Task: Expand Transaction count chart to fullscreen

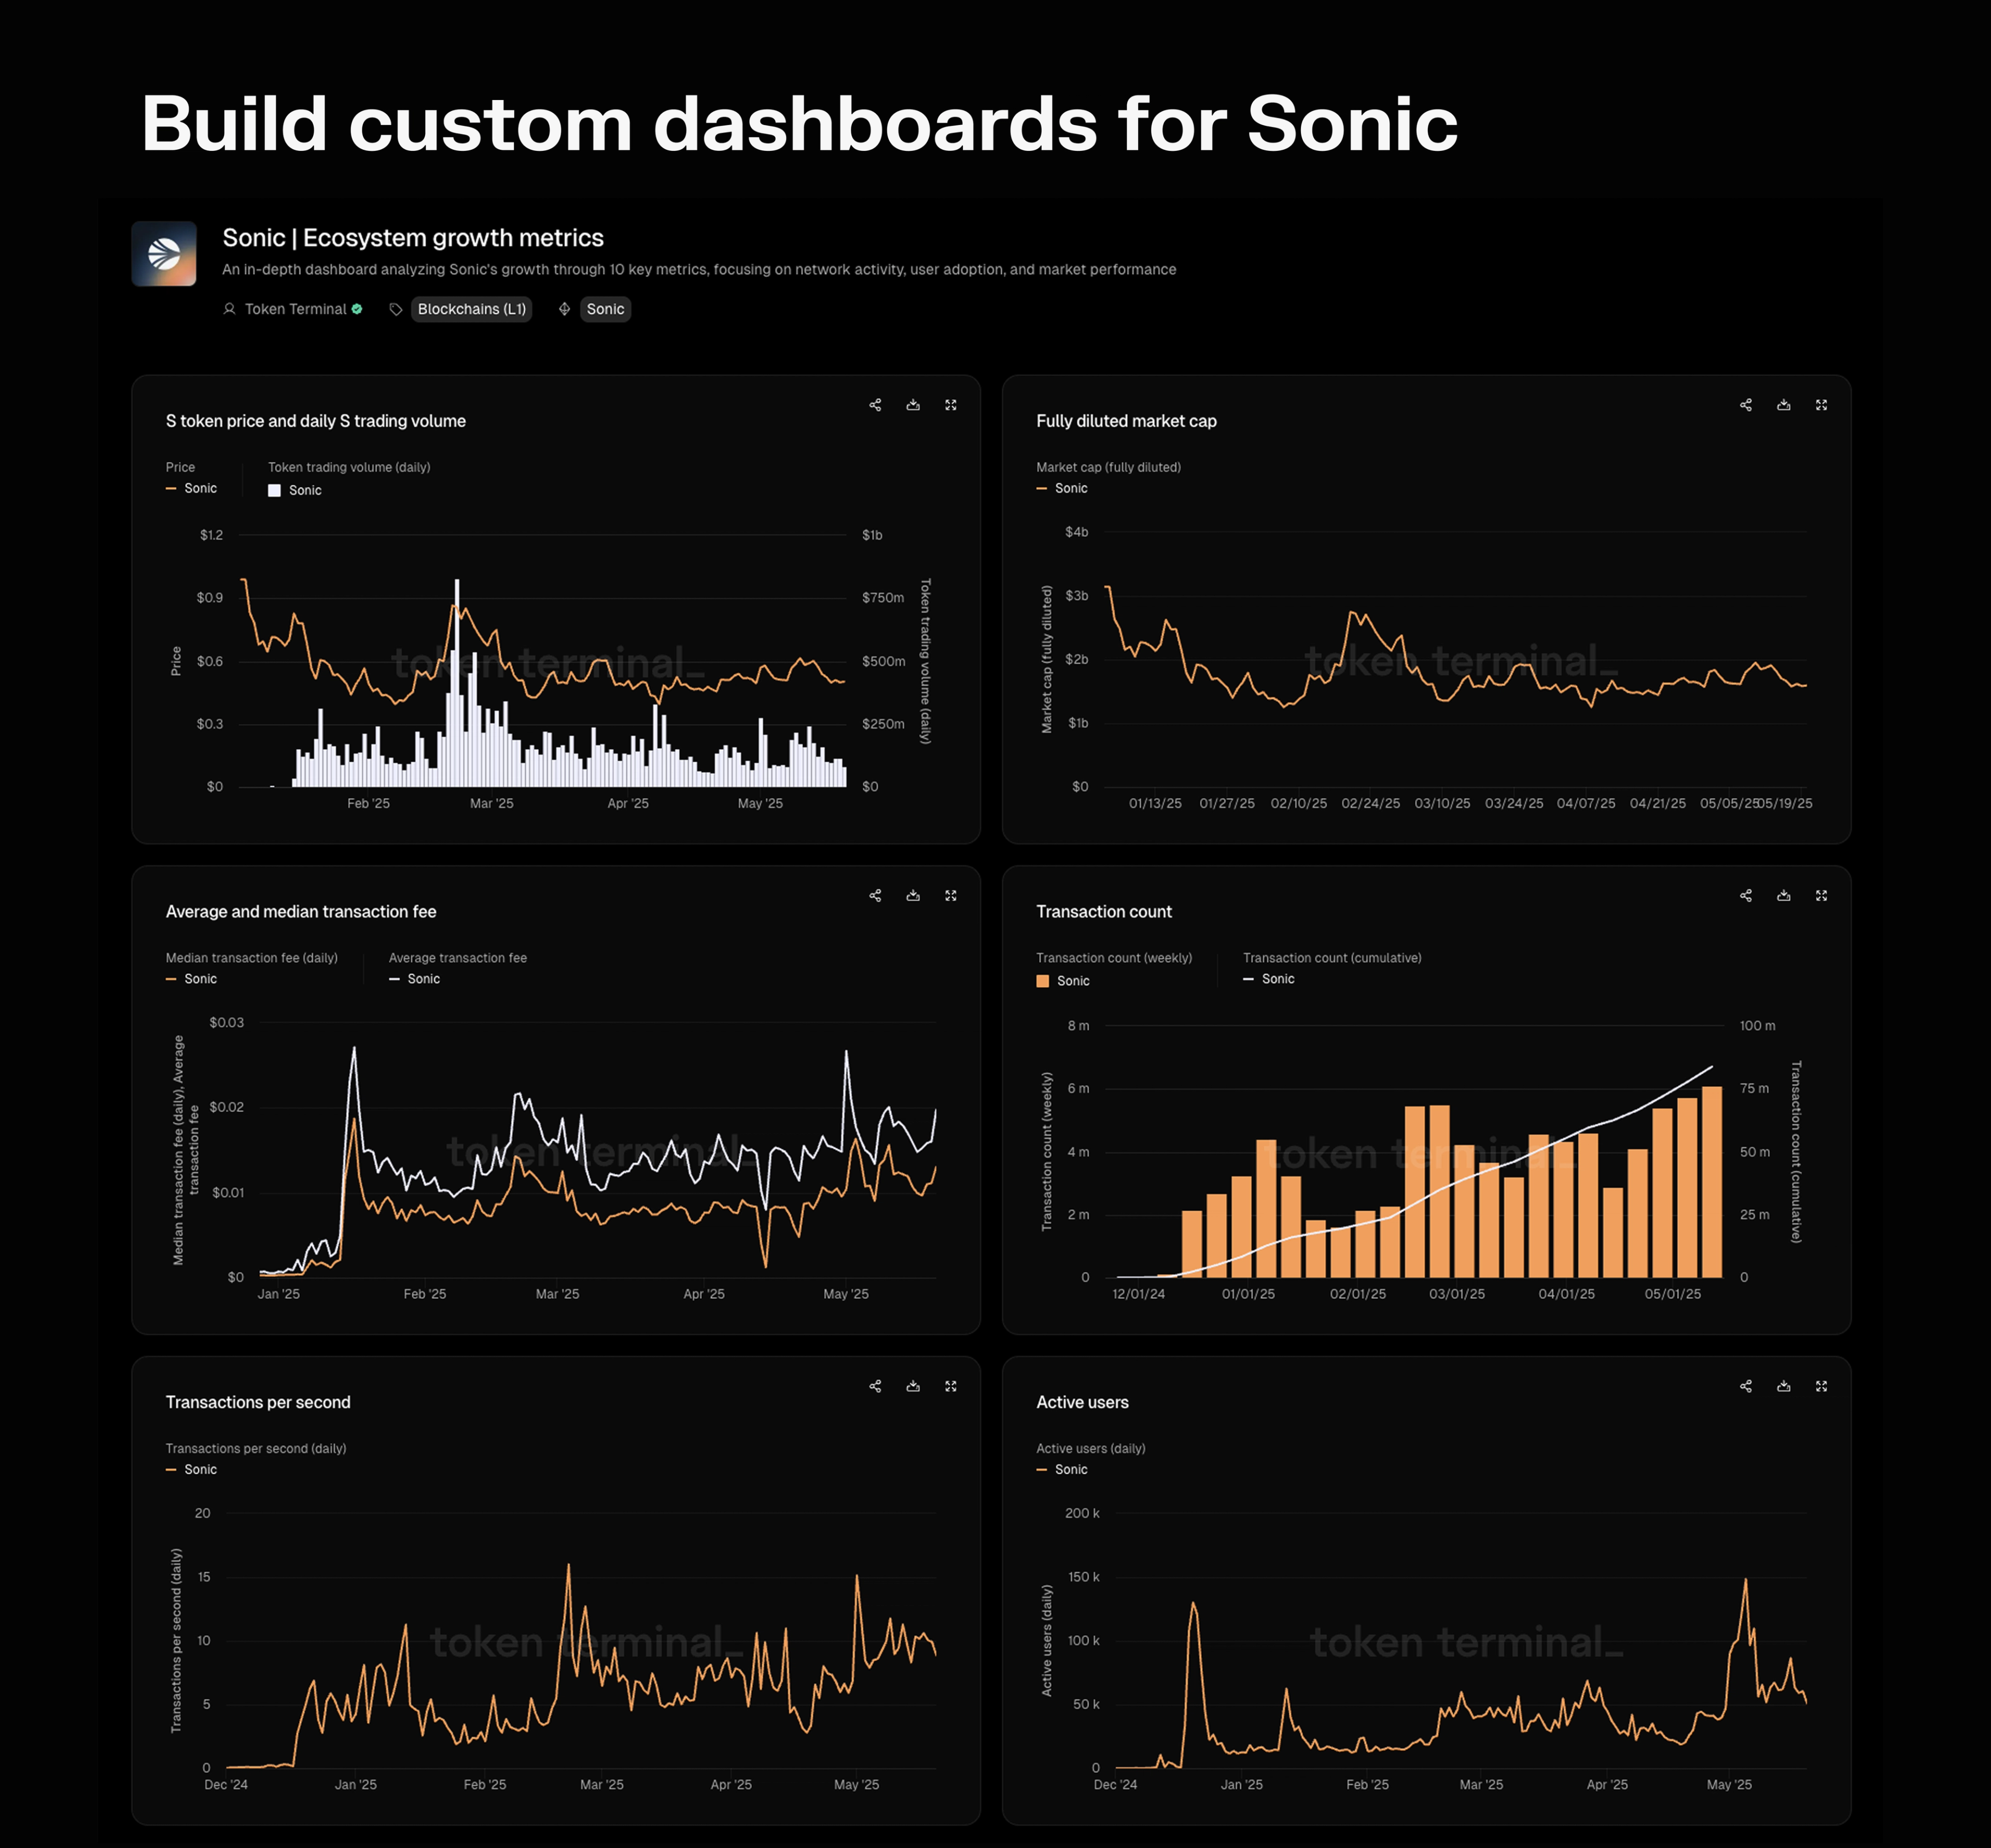Action: coord(1822,896)
